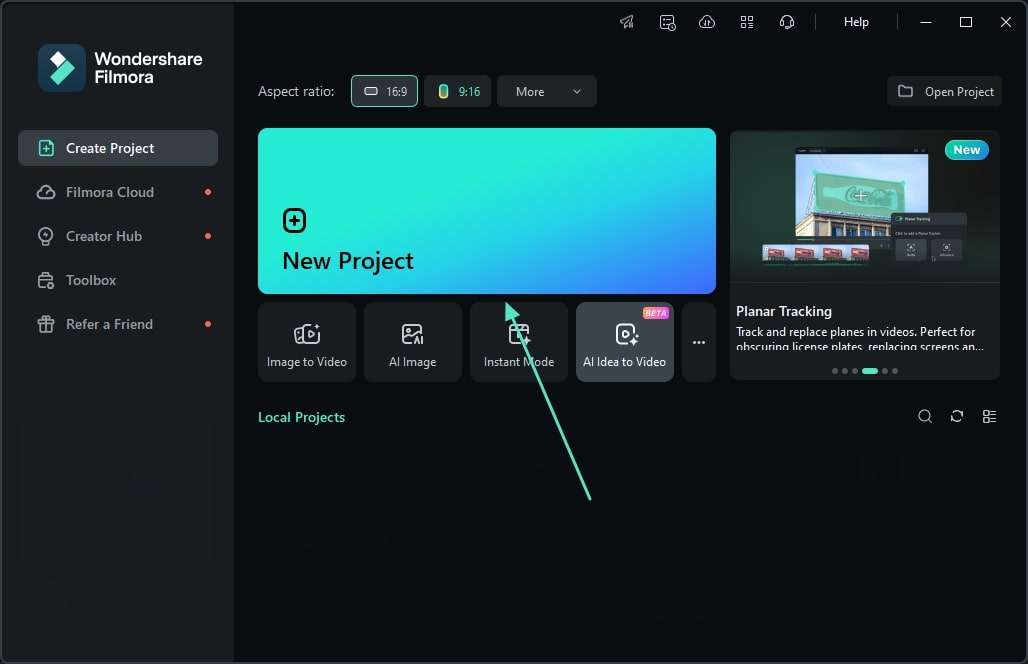Switch local projects list view layout

[x=989, y=416]
